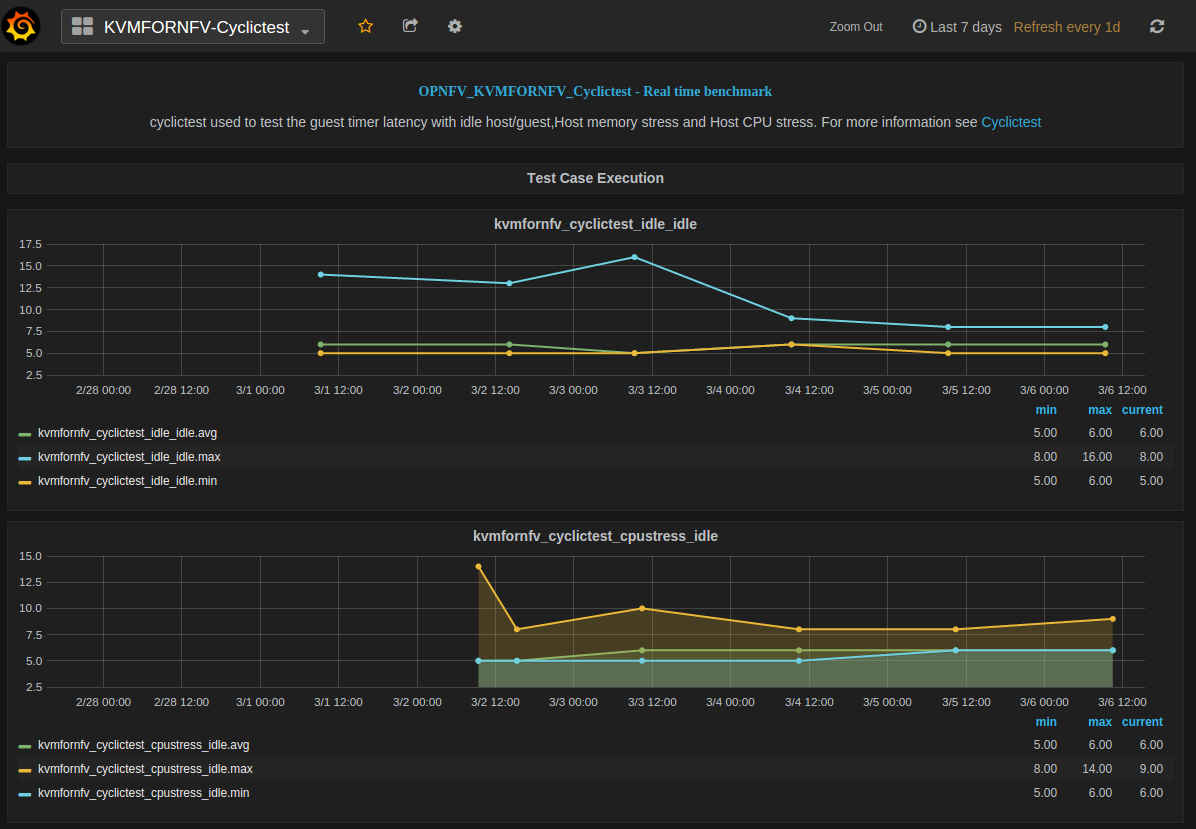Screen dimensions: 1196x829
Task: Toggle the idle_idle.avg series in legend
Action: [x=127, y=433]
